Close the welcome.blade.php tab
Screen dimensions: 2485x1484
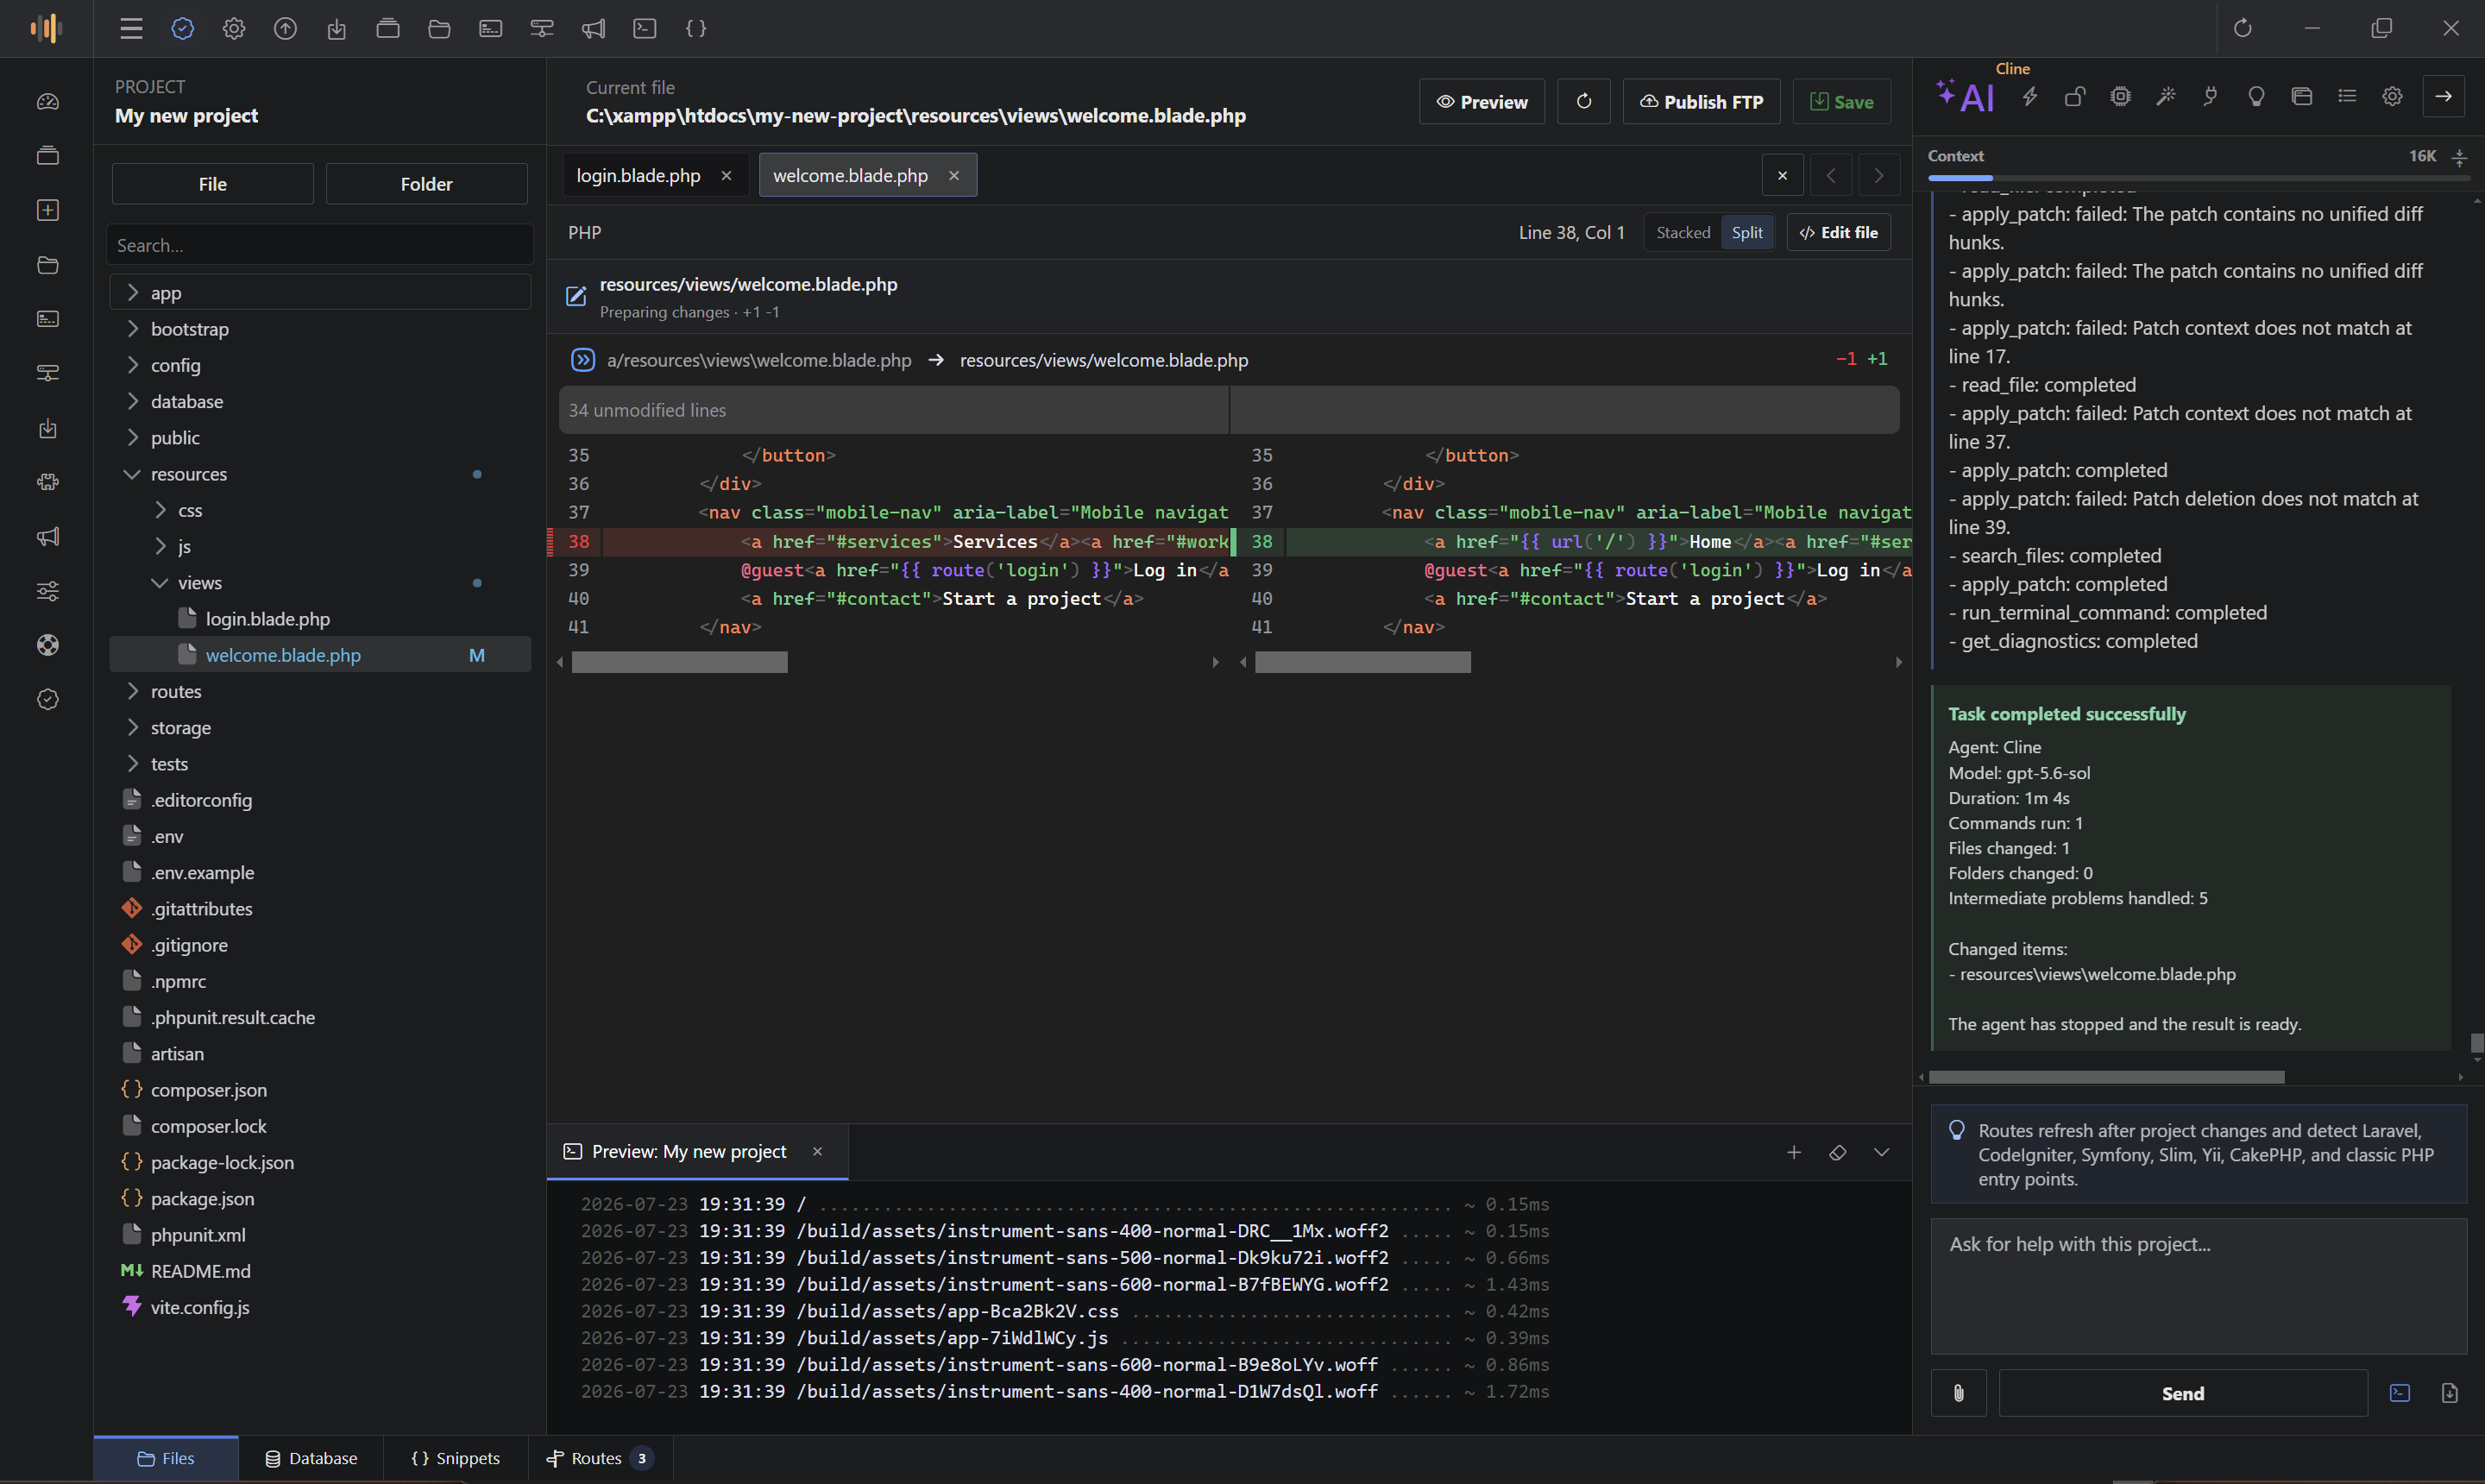click(x=954, y=175)
